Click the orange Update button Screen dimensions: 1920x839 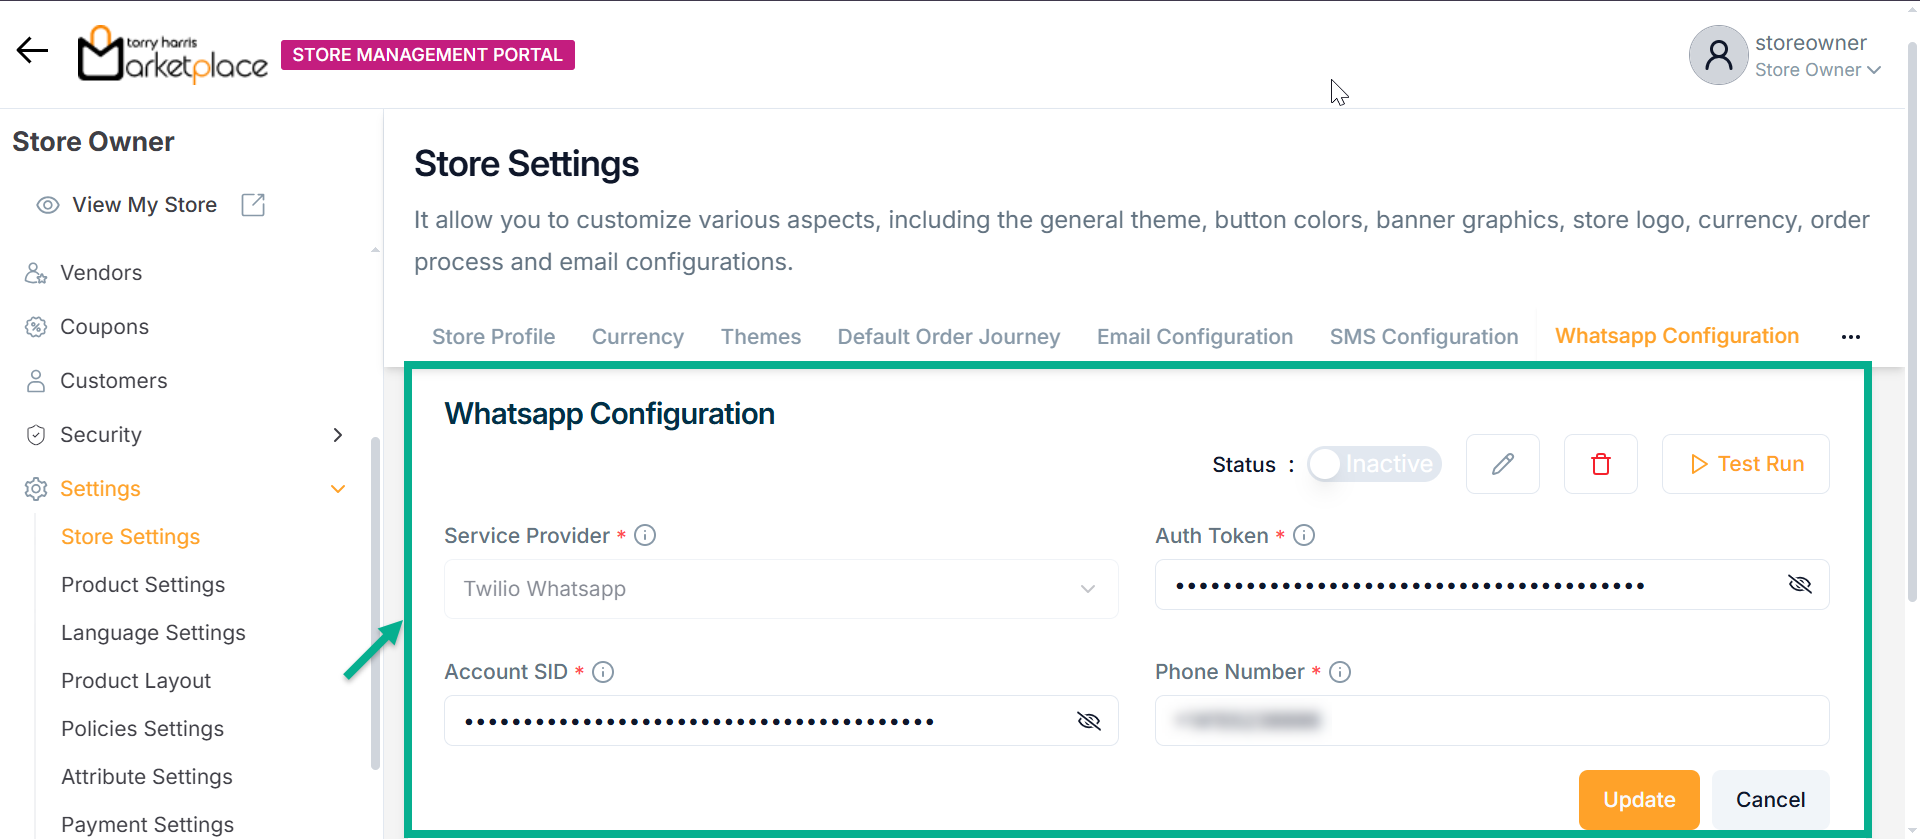(x=1638, y=800)
